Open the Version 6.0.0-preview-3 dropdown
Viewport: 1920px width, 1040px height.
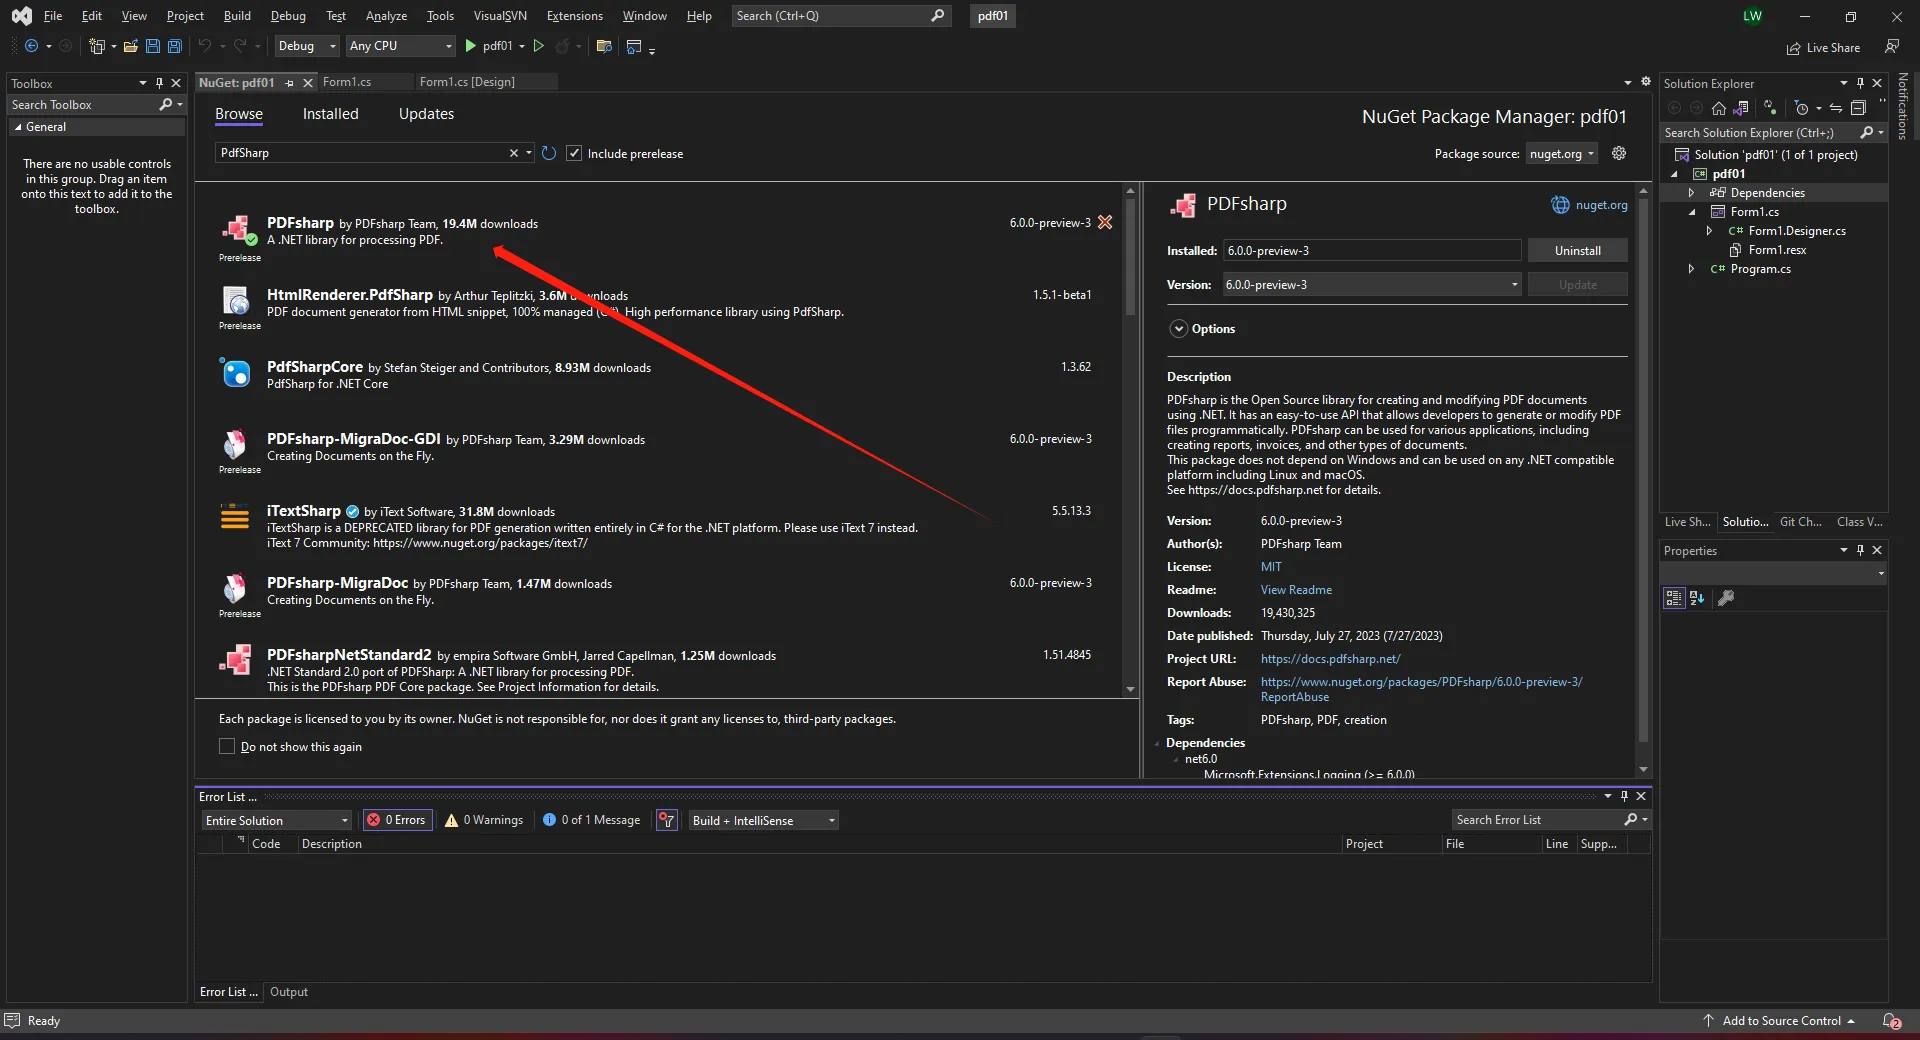point(1372,285)
